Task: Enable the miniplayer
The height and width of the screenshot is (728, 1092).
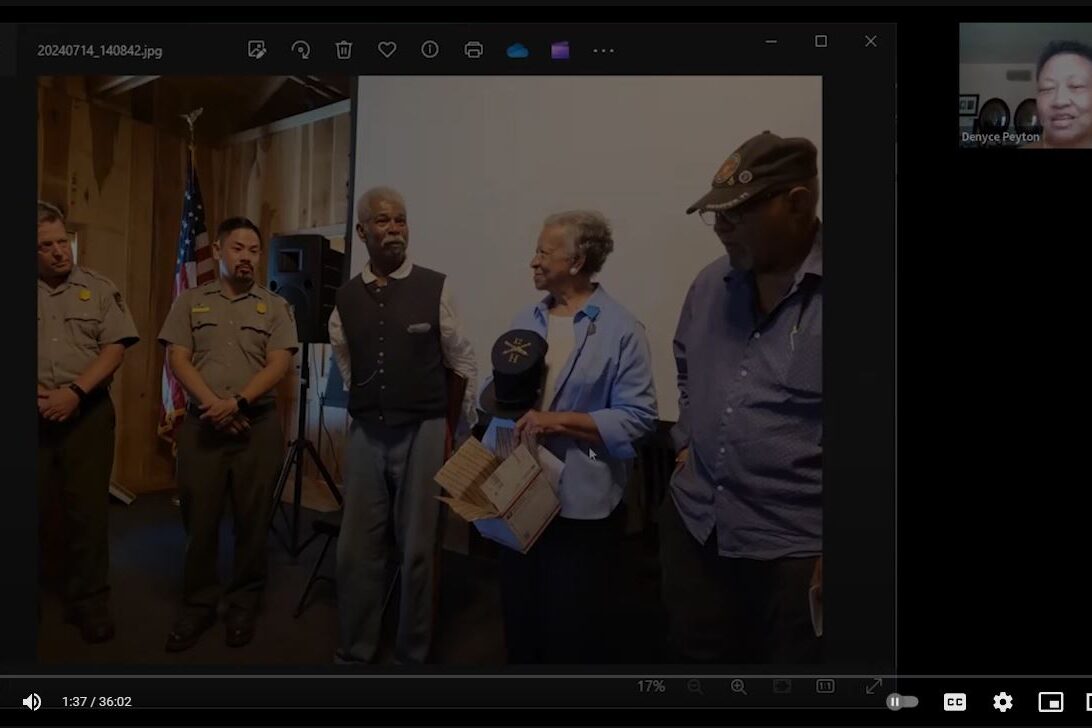Action: pyautogui.click(x=1050, y=702)
